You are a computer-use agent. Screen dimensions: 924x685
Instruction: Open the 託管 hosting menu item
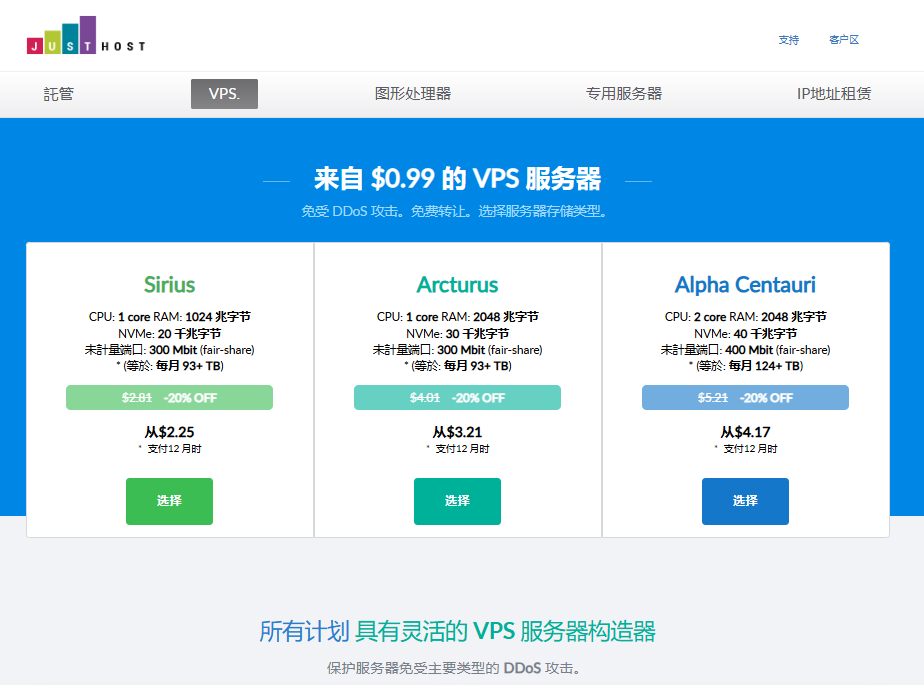tap(59, 94)
